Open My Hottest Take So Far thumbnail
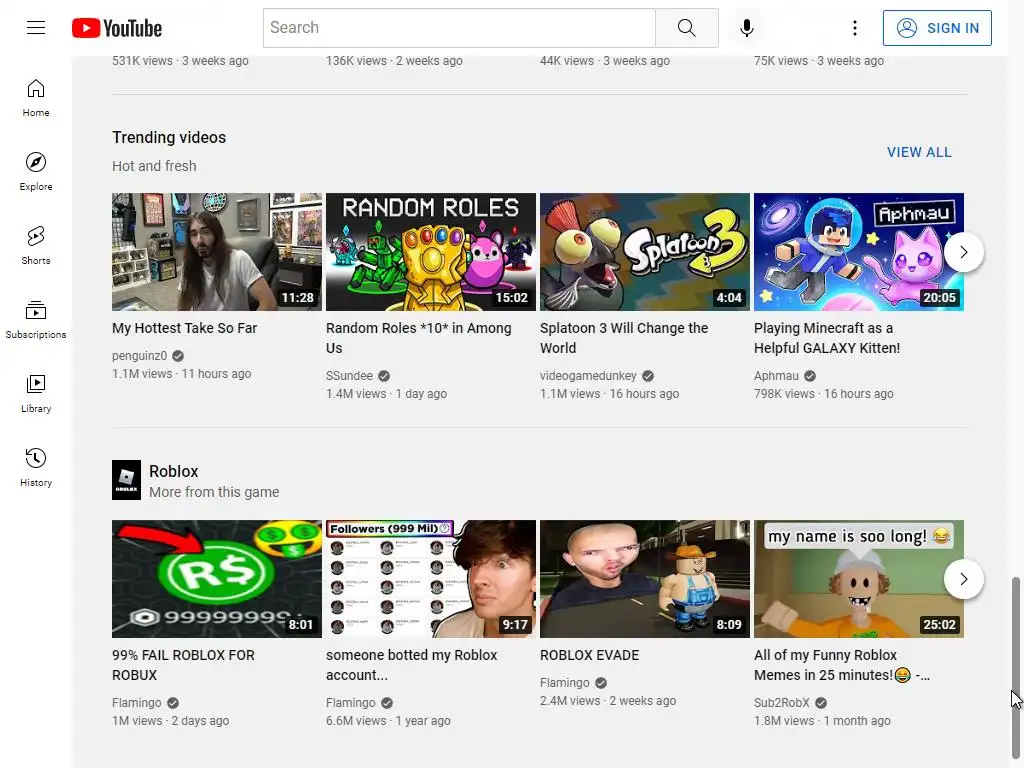The width and height of the screenshot is (1024, 768). (217, 252)
